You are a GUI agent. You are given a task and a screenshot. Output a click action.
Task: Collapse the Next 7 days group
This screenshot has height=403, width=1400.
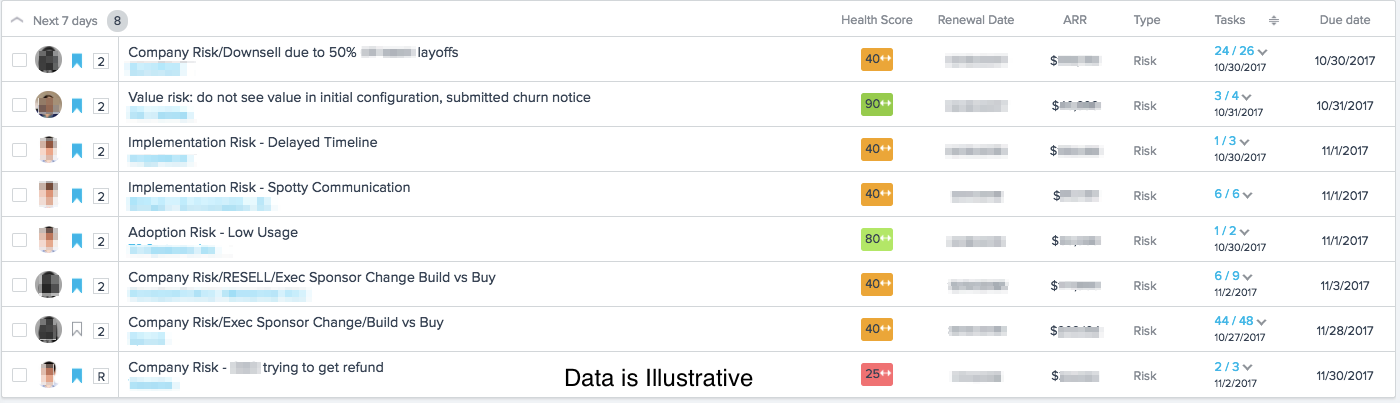[x=17, y=20]
